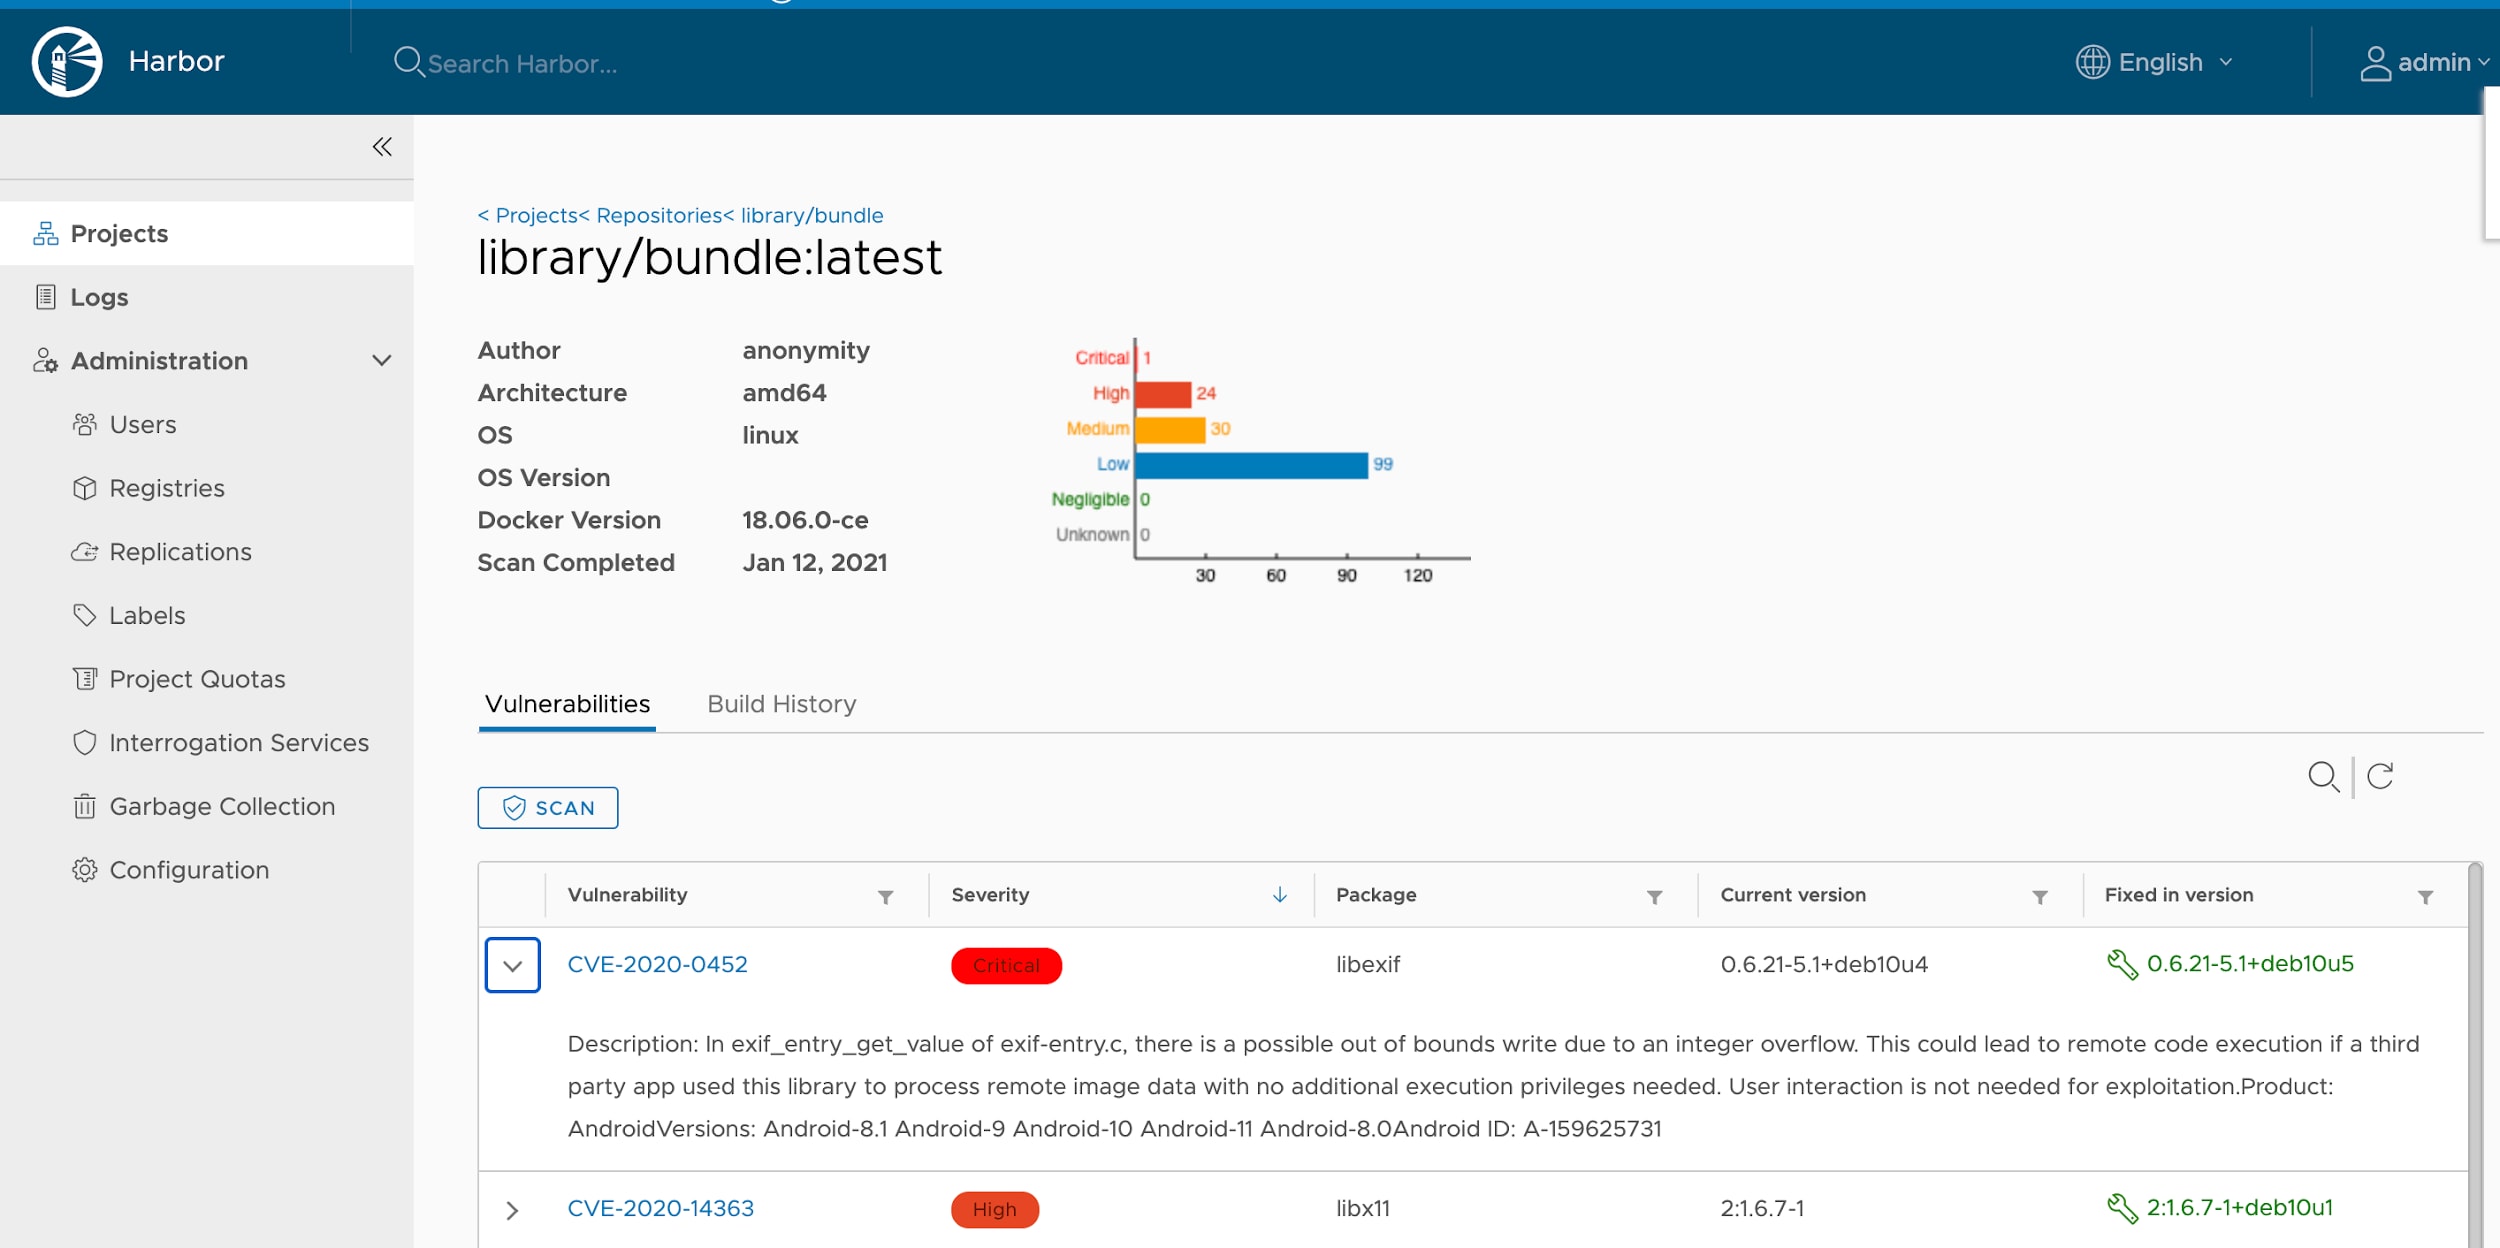2500x1248 pixels.
Task: Switch to the Build History tab
Action: (782, 704)
